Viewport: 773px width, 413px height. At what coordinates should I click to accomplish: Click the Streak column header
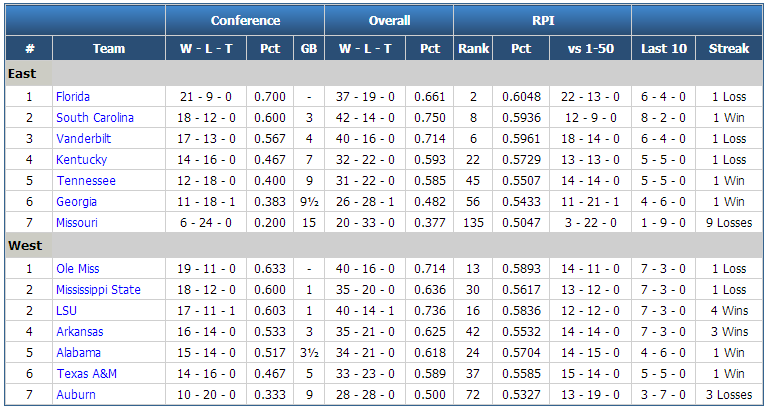tap(729, 48)
